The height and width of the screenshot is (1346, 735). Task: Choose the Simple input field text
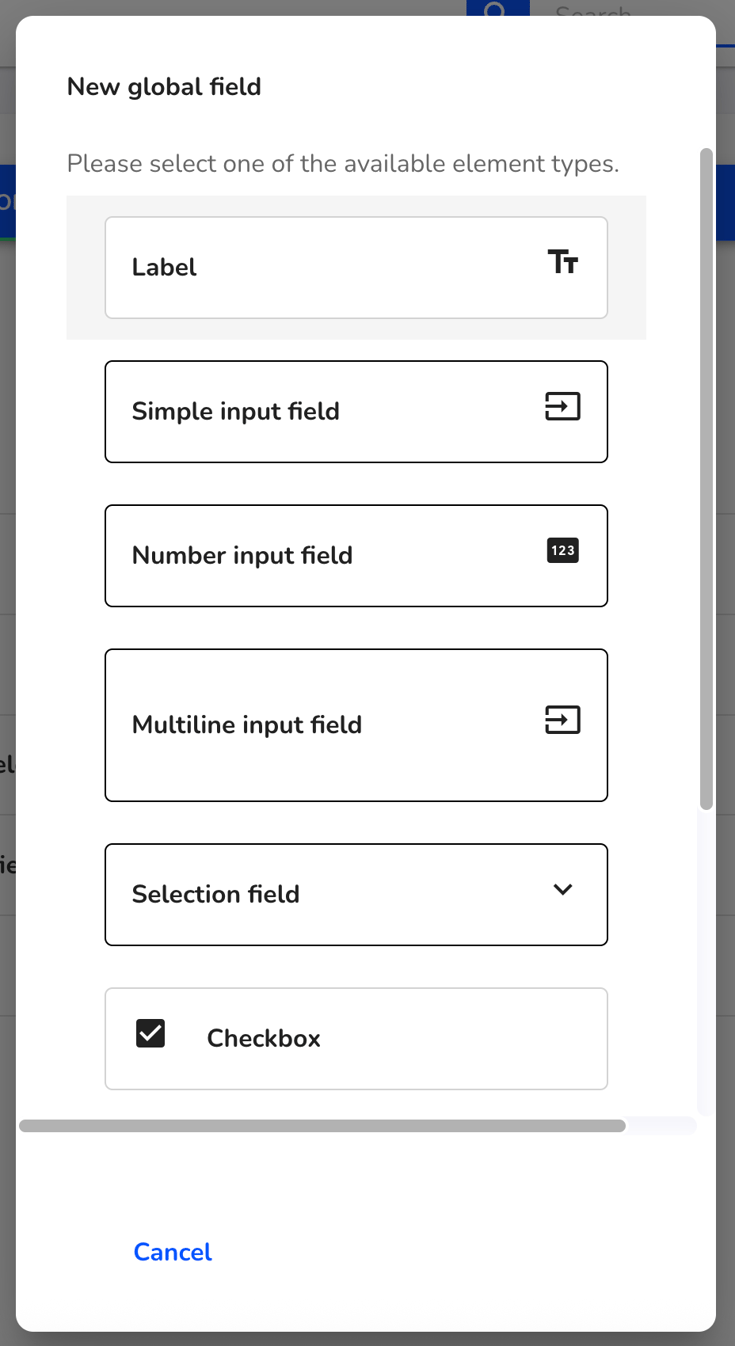(x=236, y=411)
